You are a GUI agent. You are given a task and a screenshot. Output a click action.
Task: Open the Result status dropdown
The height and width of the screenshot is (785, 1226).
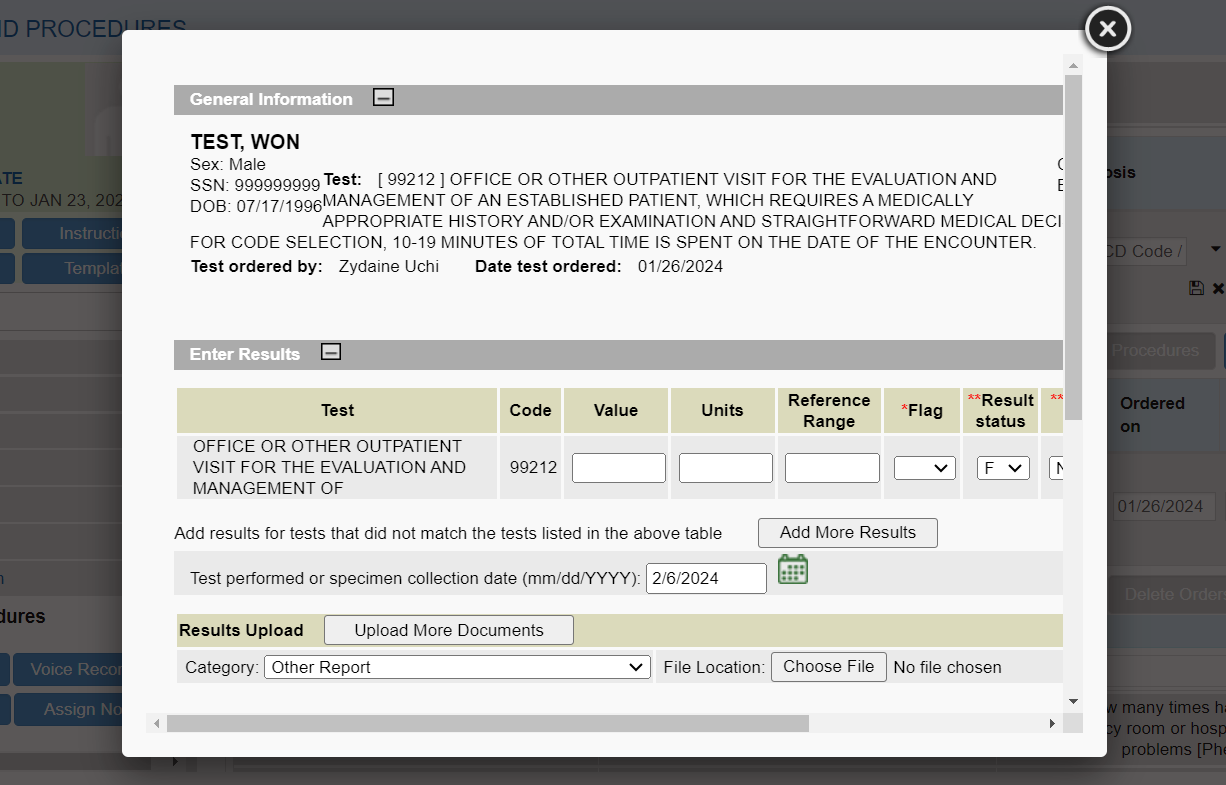1002,468
